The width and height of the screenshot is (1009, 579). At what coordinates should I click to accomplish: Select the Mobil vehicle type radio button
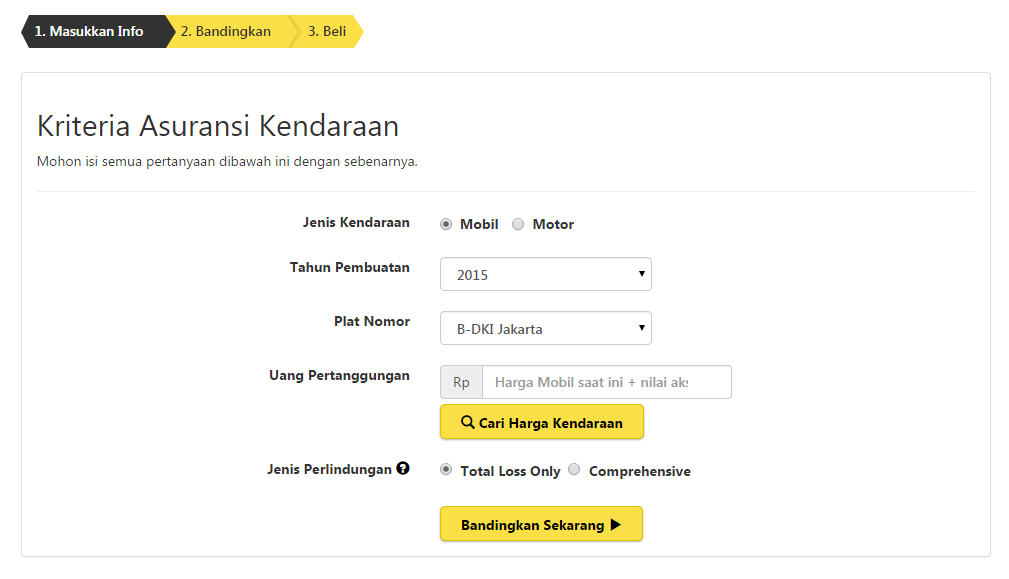[x=446, y=224]
